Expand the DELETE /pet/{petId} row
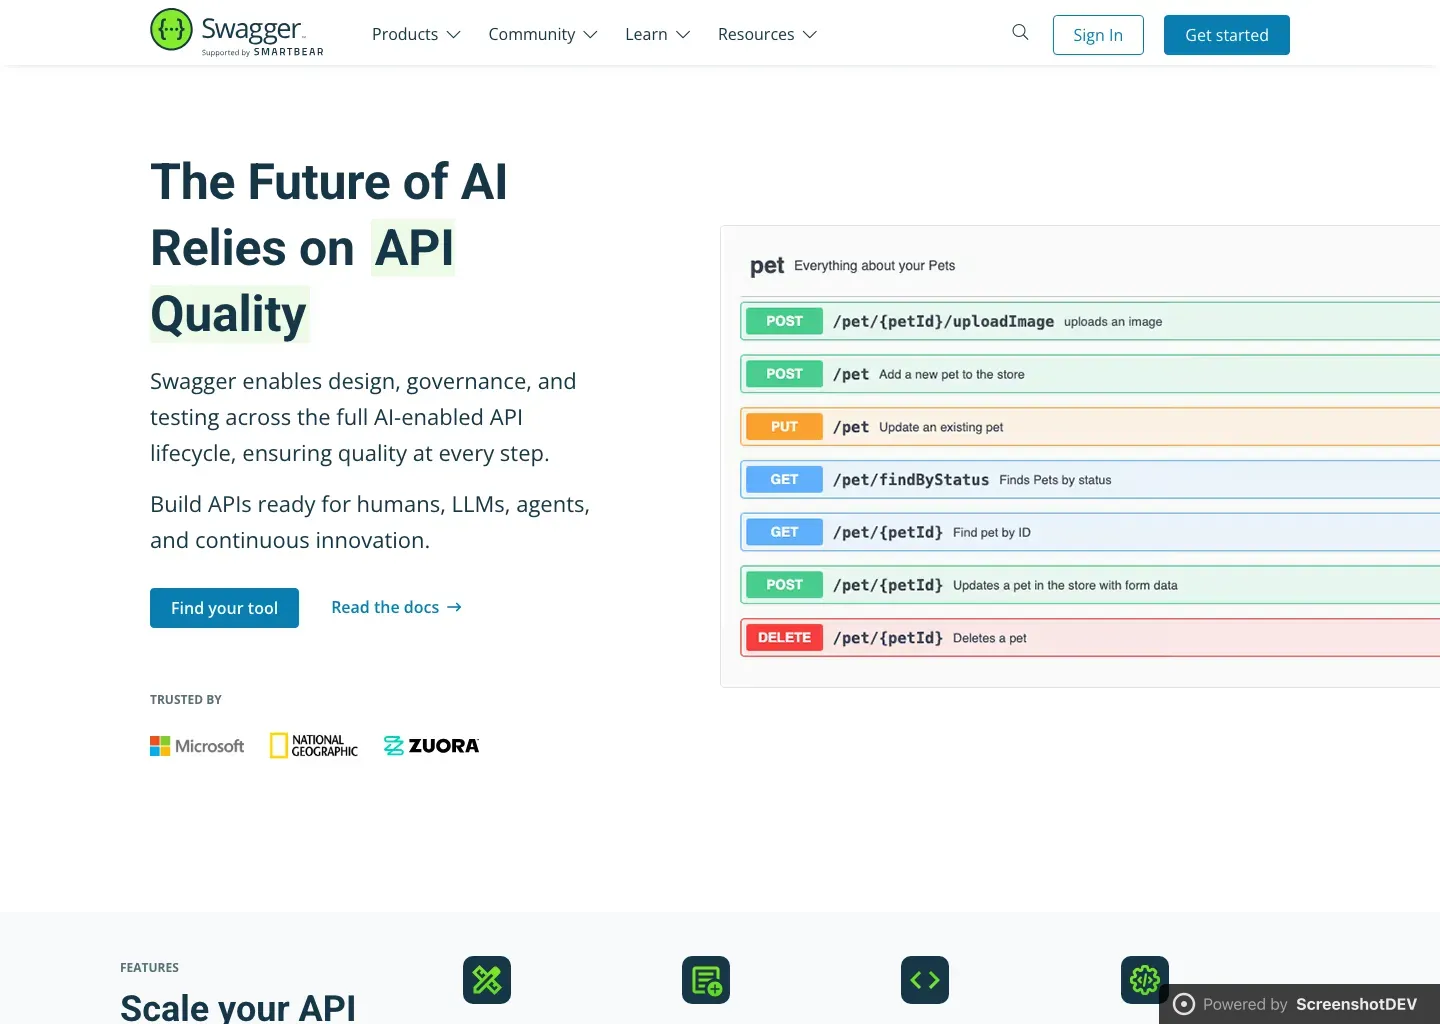This screenshot has width=1440, height=1024. click(x=1090, y=638)
